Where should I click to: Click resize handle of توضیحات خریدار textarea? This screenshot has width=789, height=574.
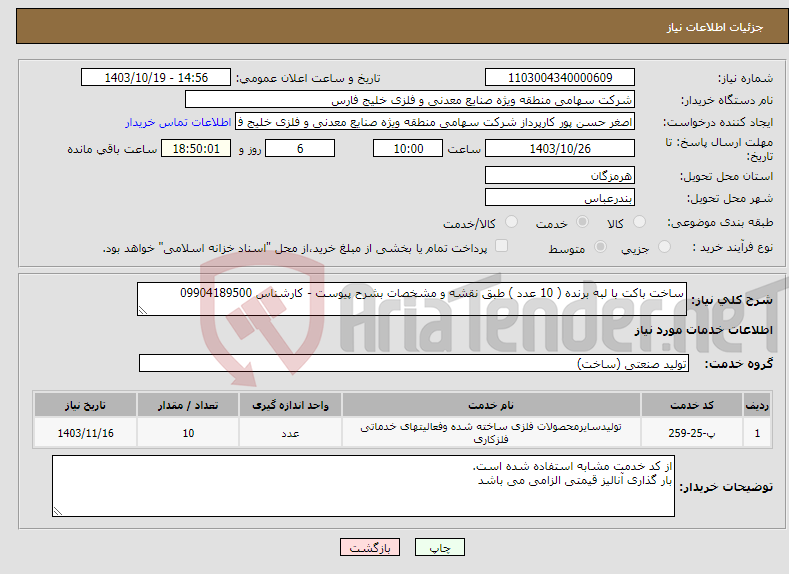(58, 511)
